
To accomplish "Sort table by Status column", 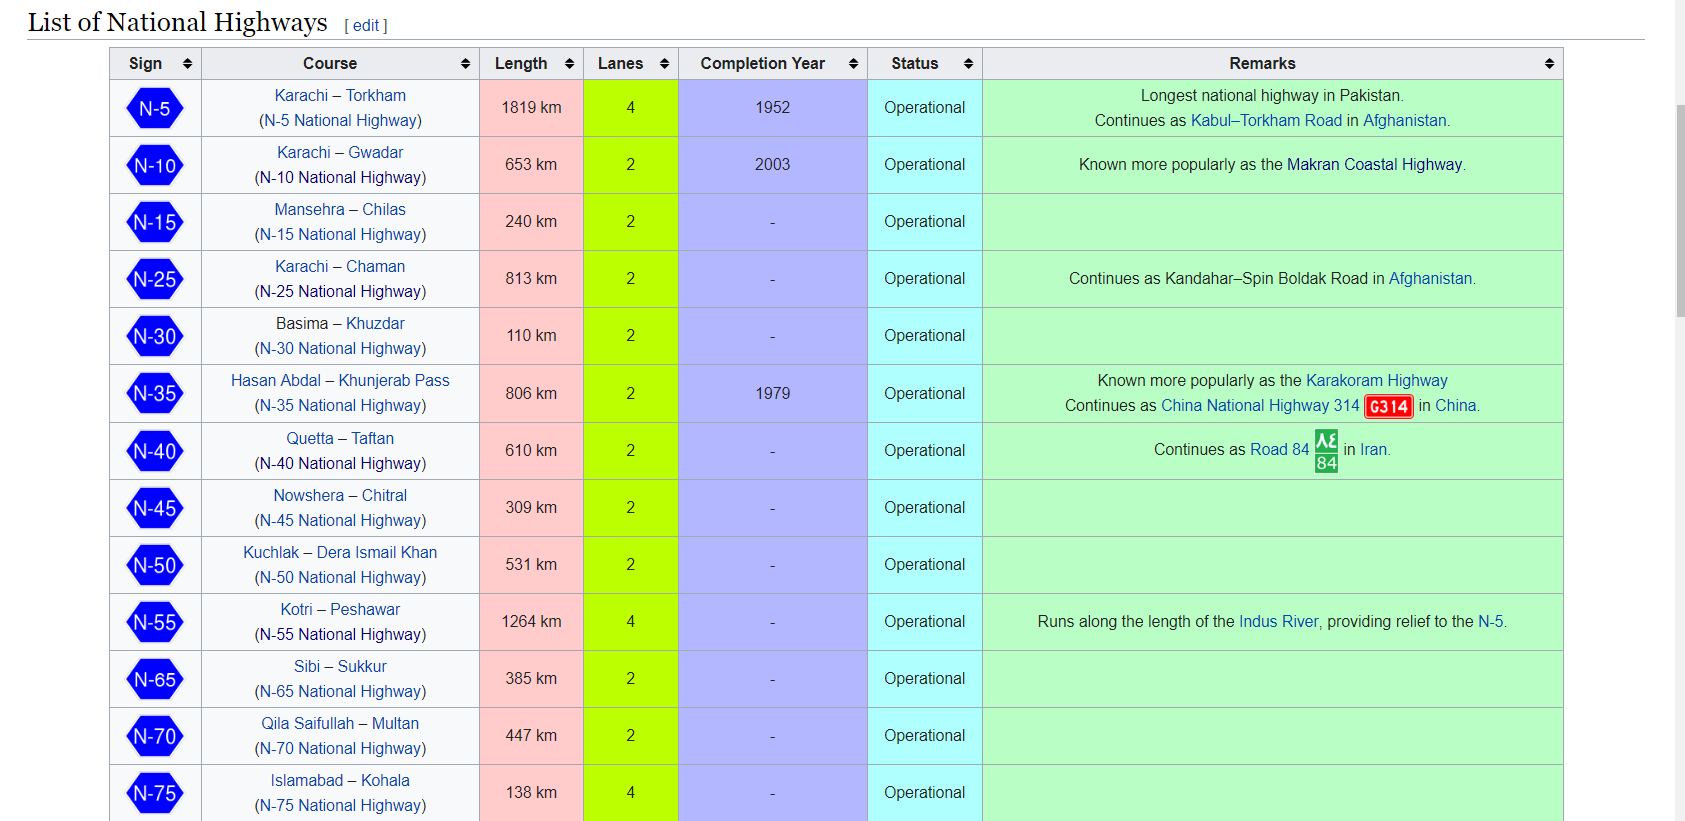I will click(968, 63).
